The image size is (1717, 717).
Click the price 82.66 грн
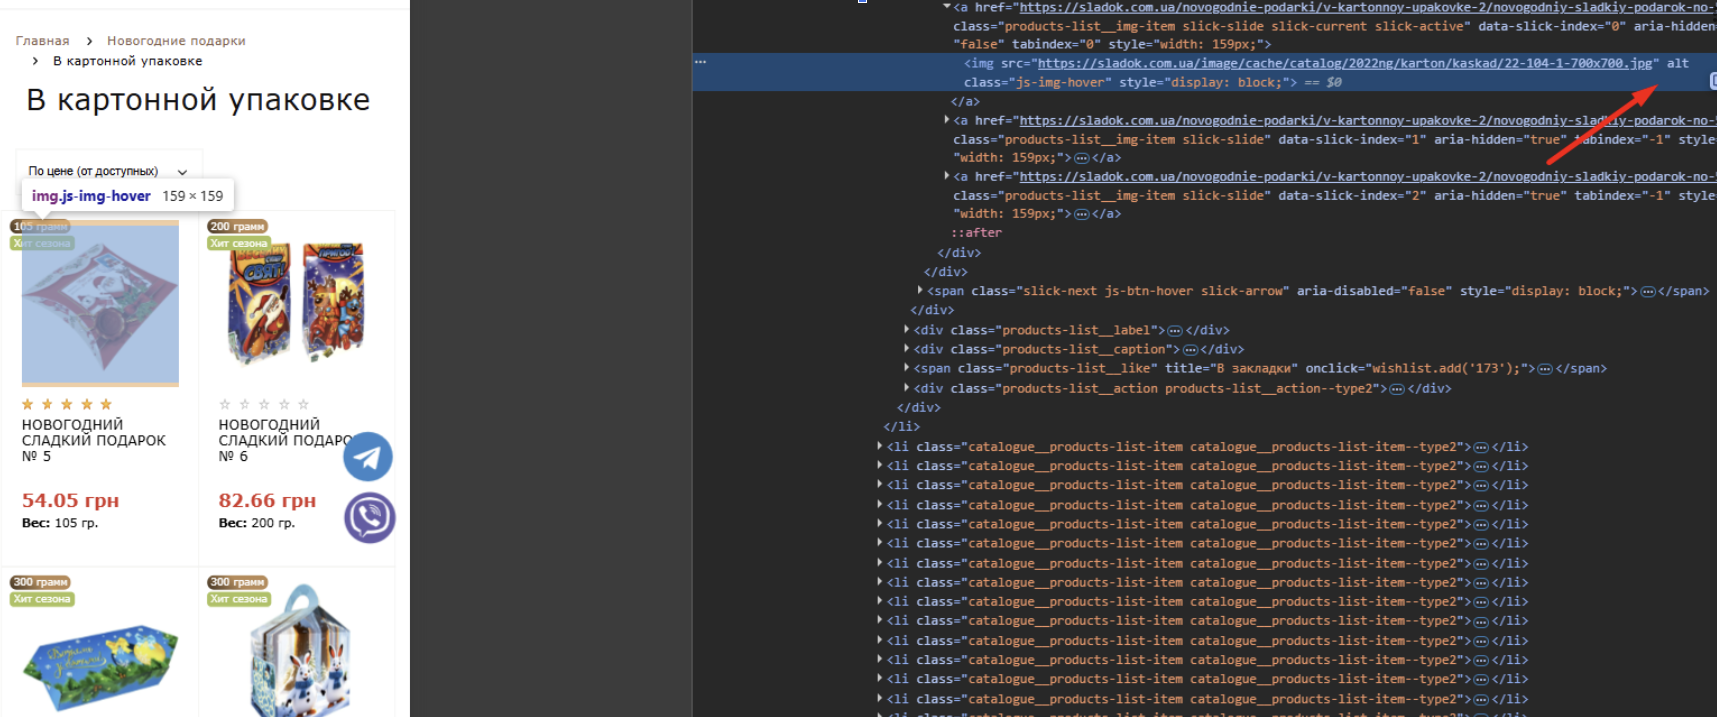(x=267, y=500)
